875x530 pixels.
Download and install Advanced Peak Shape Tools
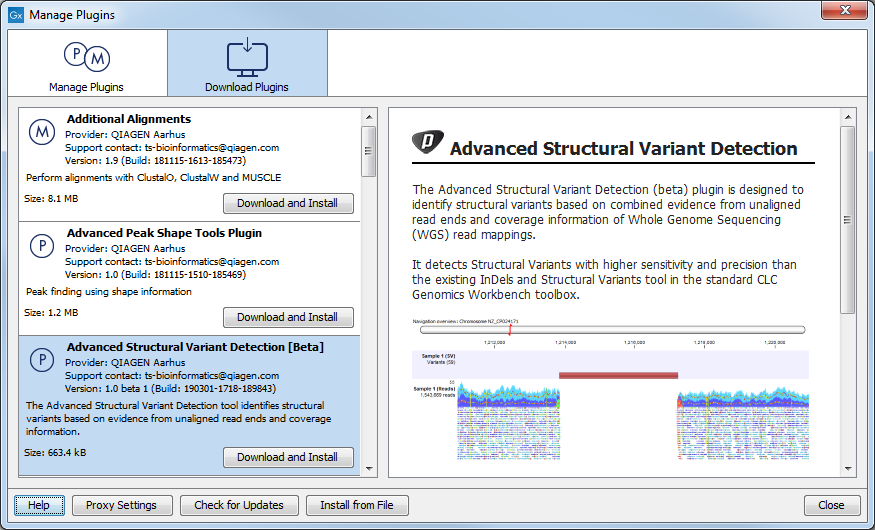pyautogui.click(x=288, y=317)
